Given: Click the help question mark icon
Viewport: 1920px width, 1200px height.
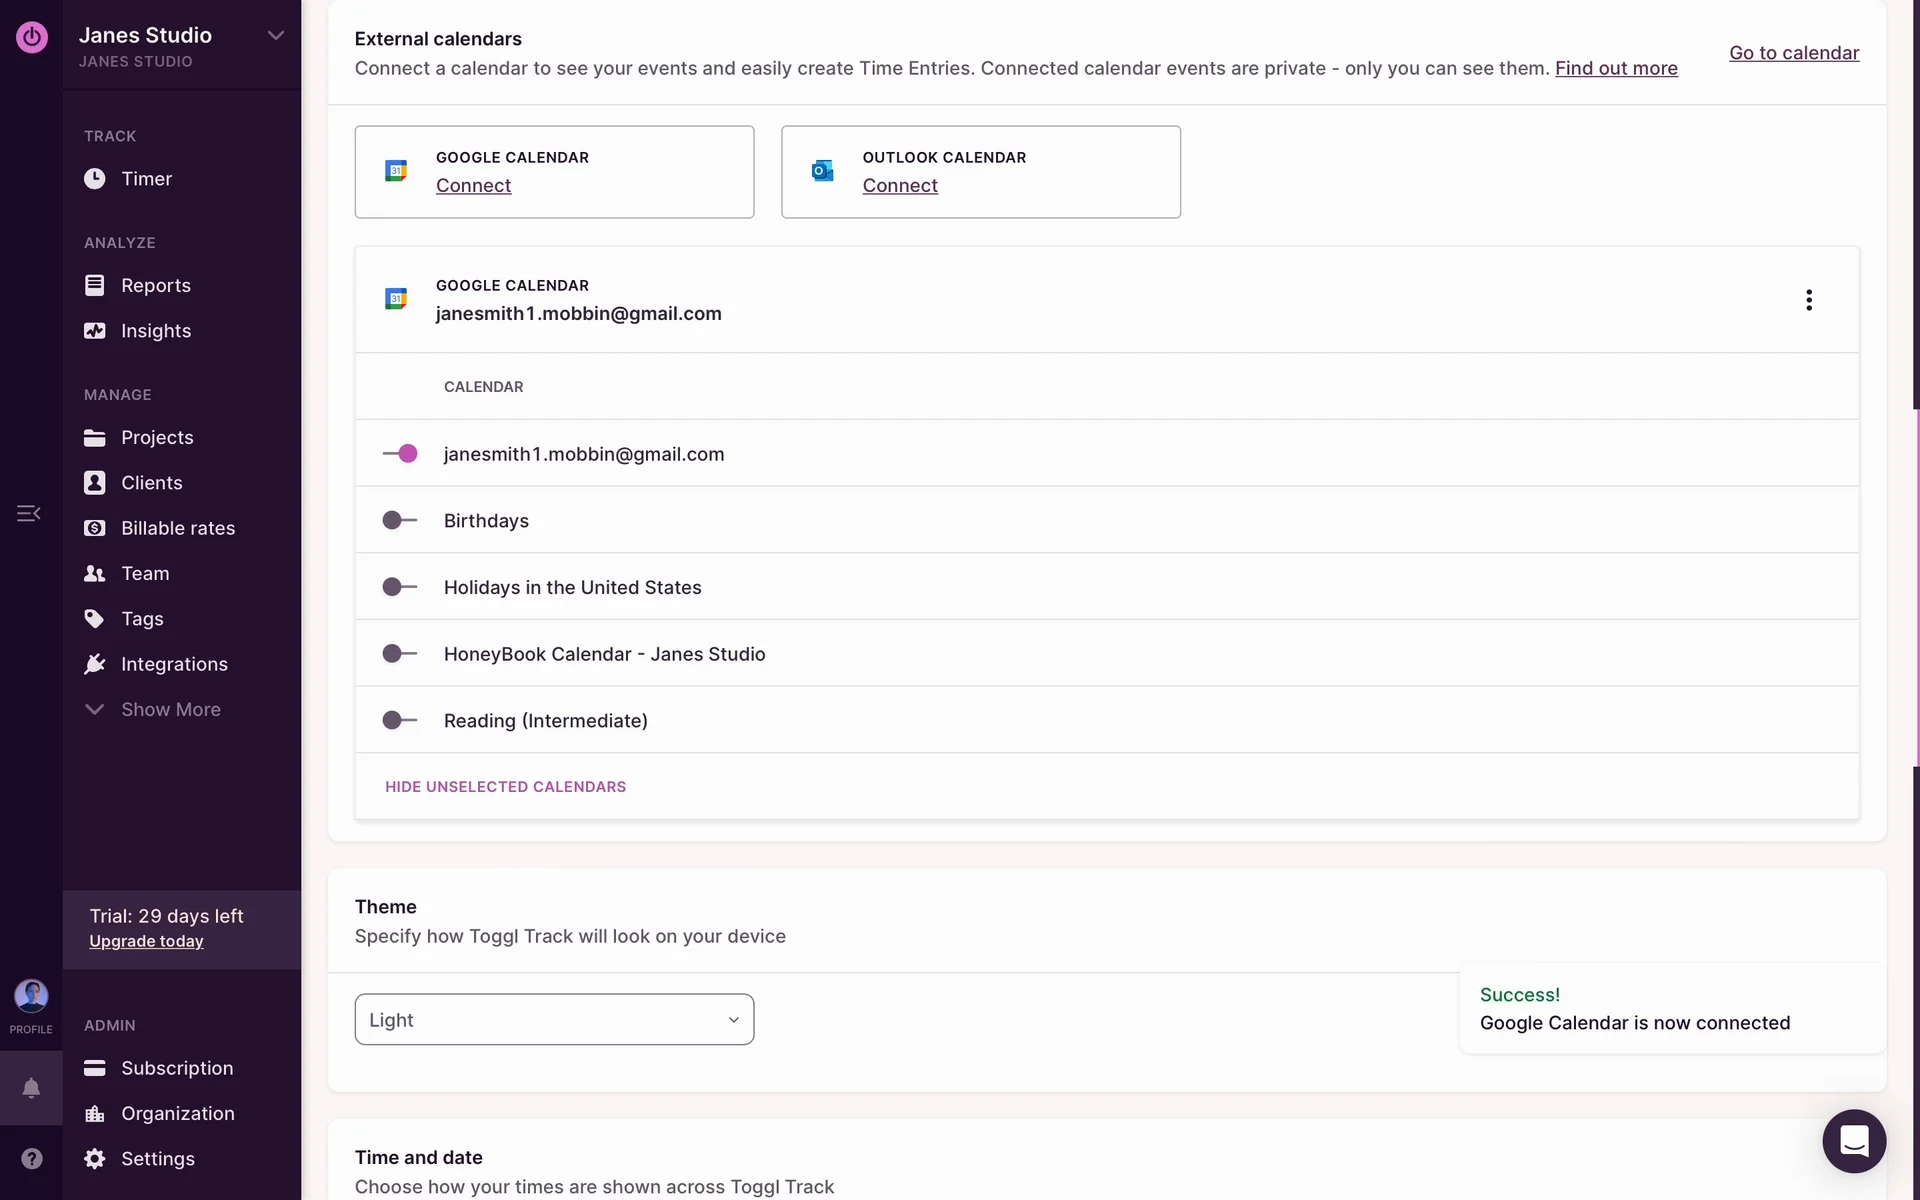Looking at the screenshot, I should coord(32,1158).
